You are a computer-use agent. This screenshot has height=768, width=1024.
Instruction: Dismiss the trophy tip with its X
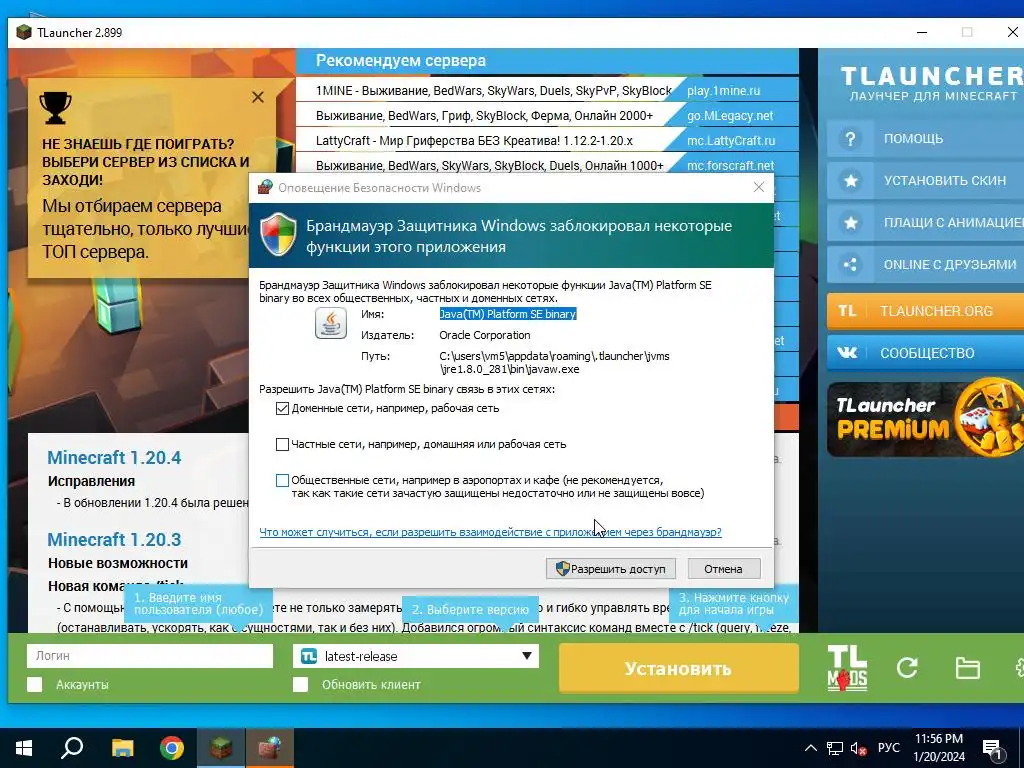[258, 97]
